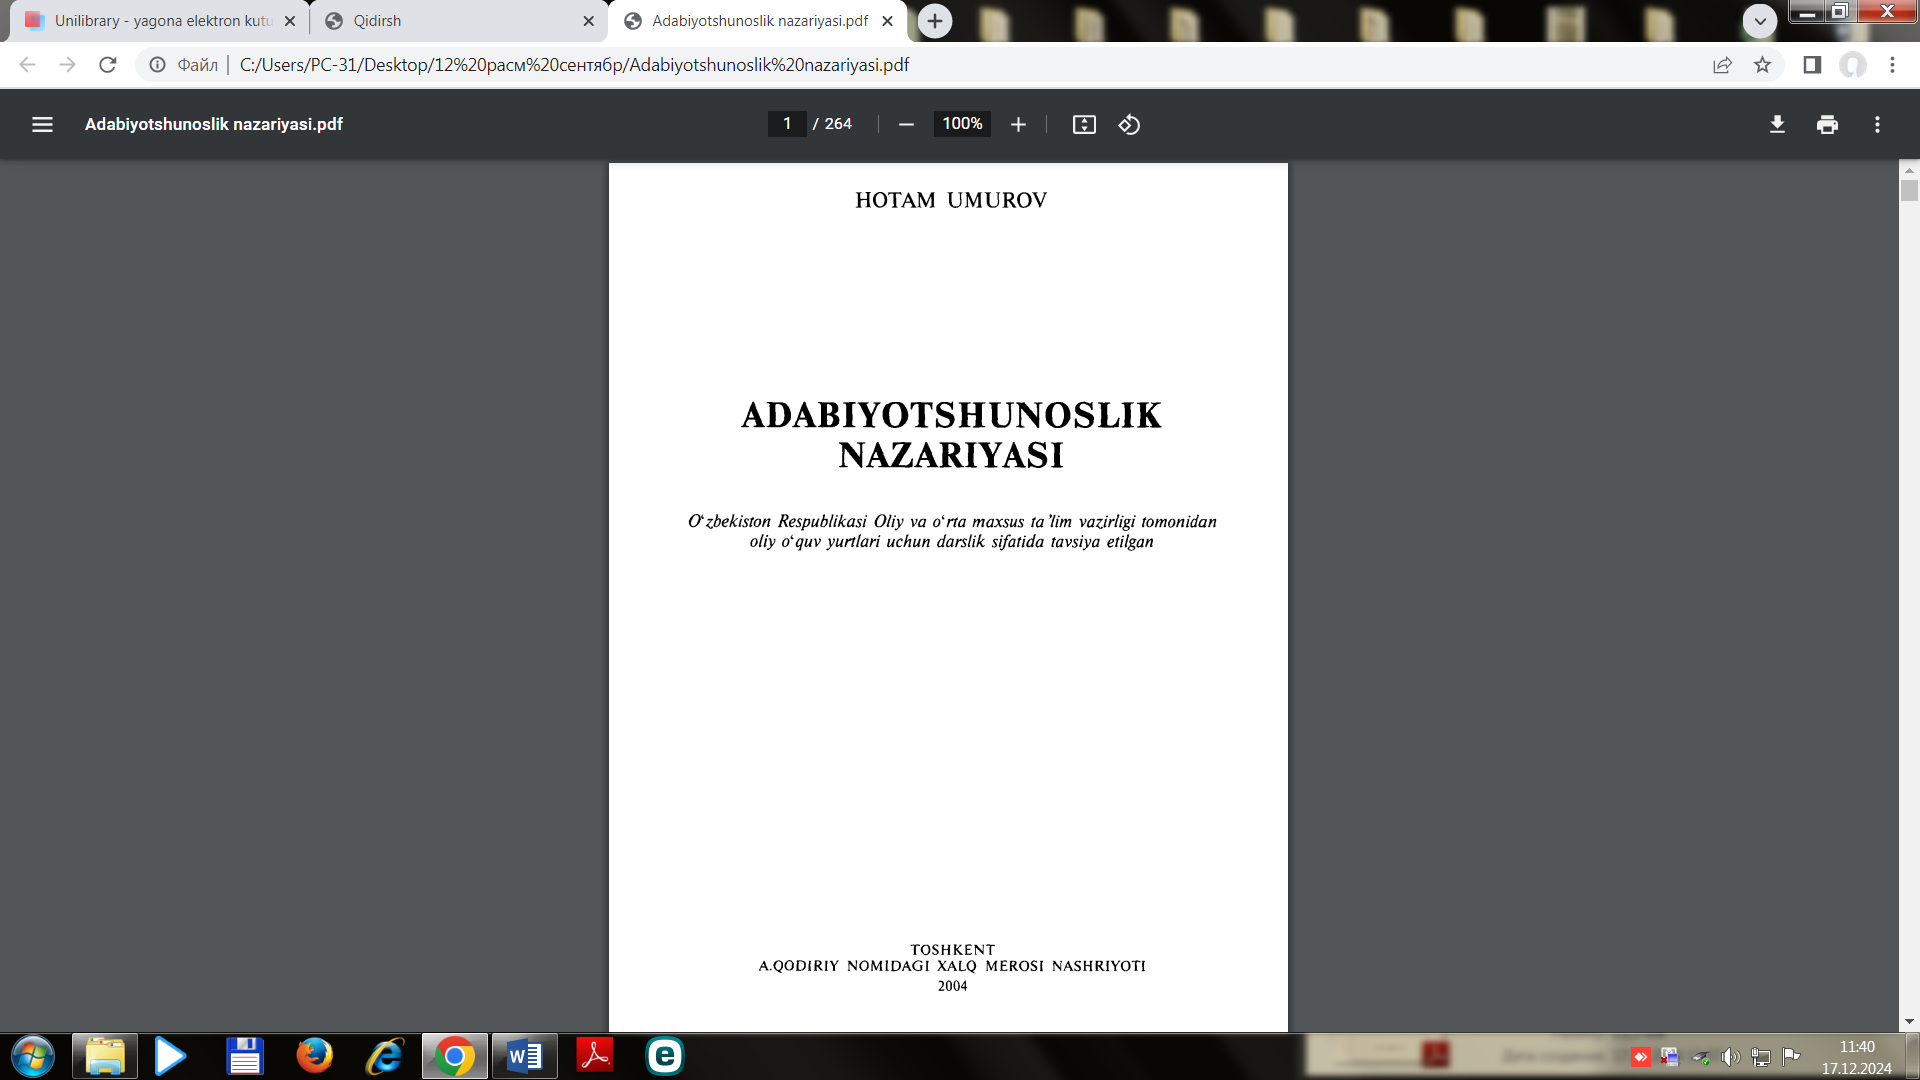Open a new browser tab

point(934,20)
